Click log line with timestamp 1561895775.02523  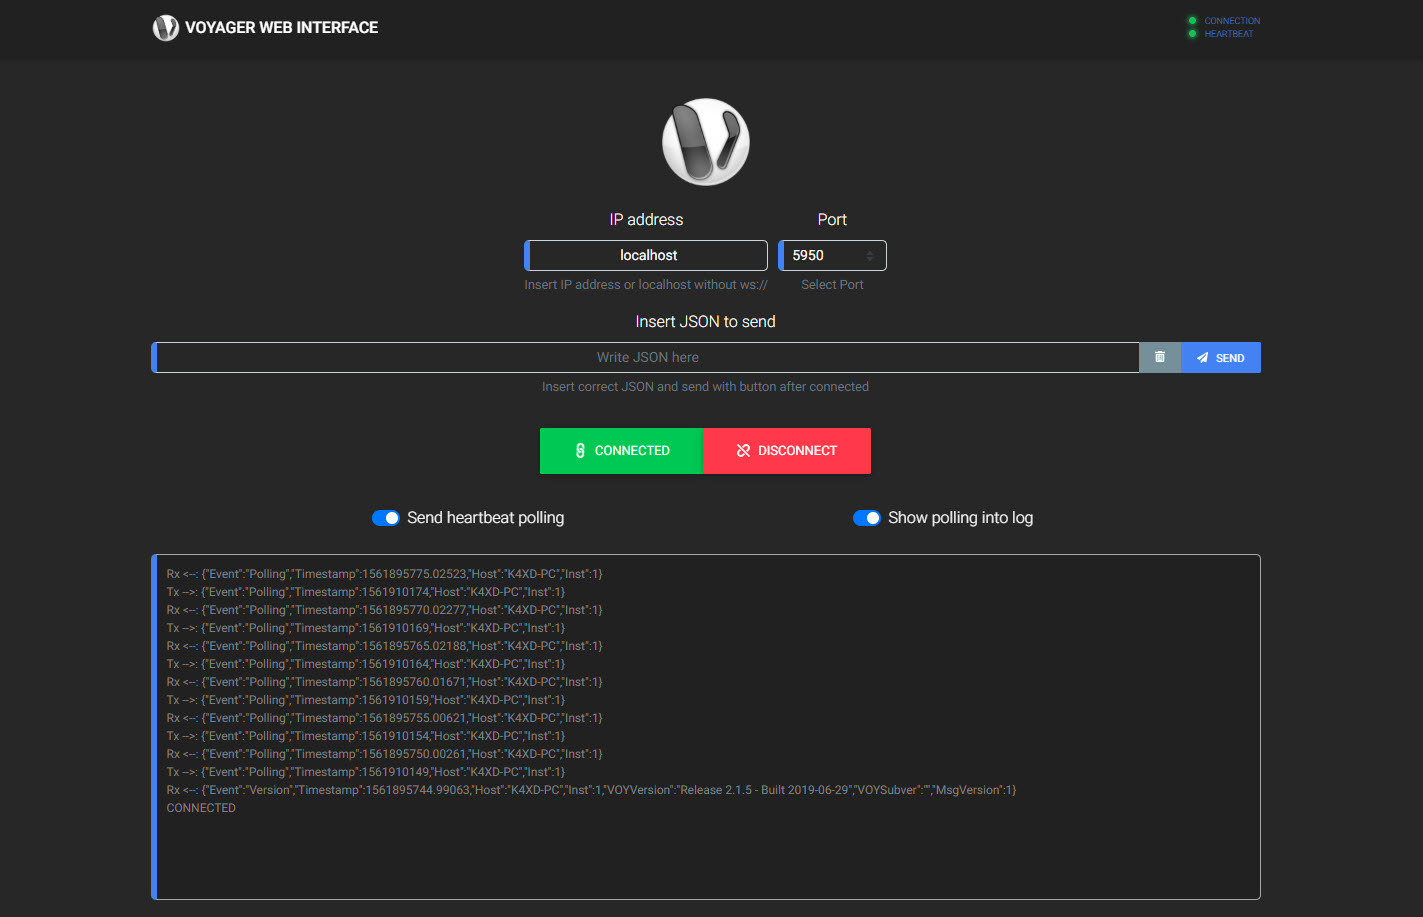coord(385,574)
